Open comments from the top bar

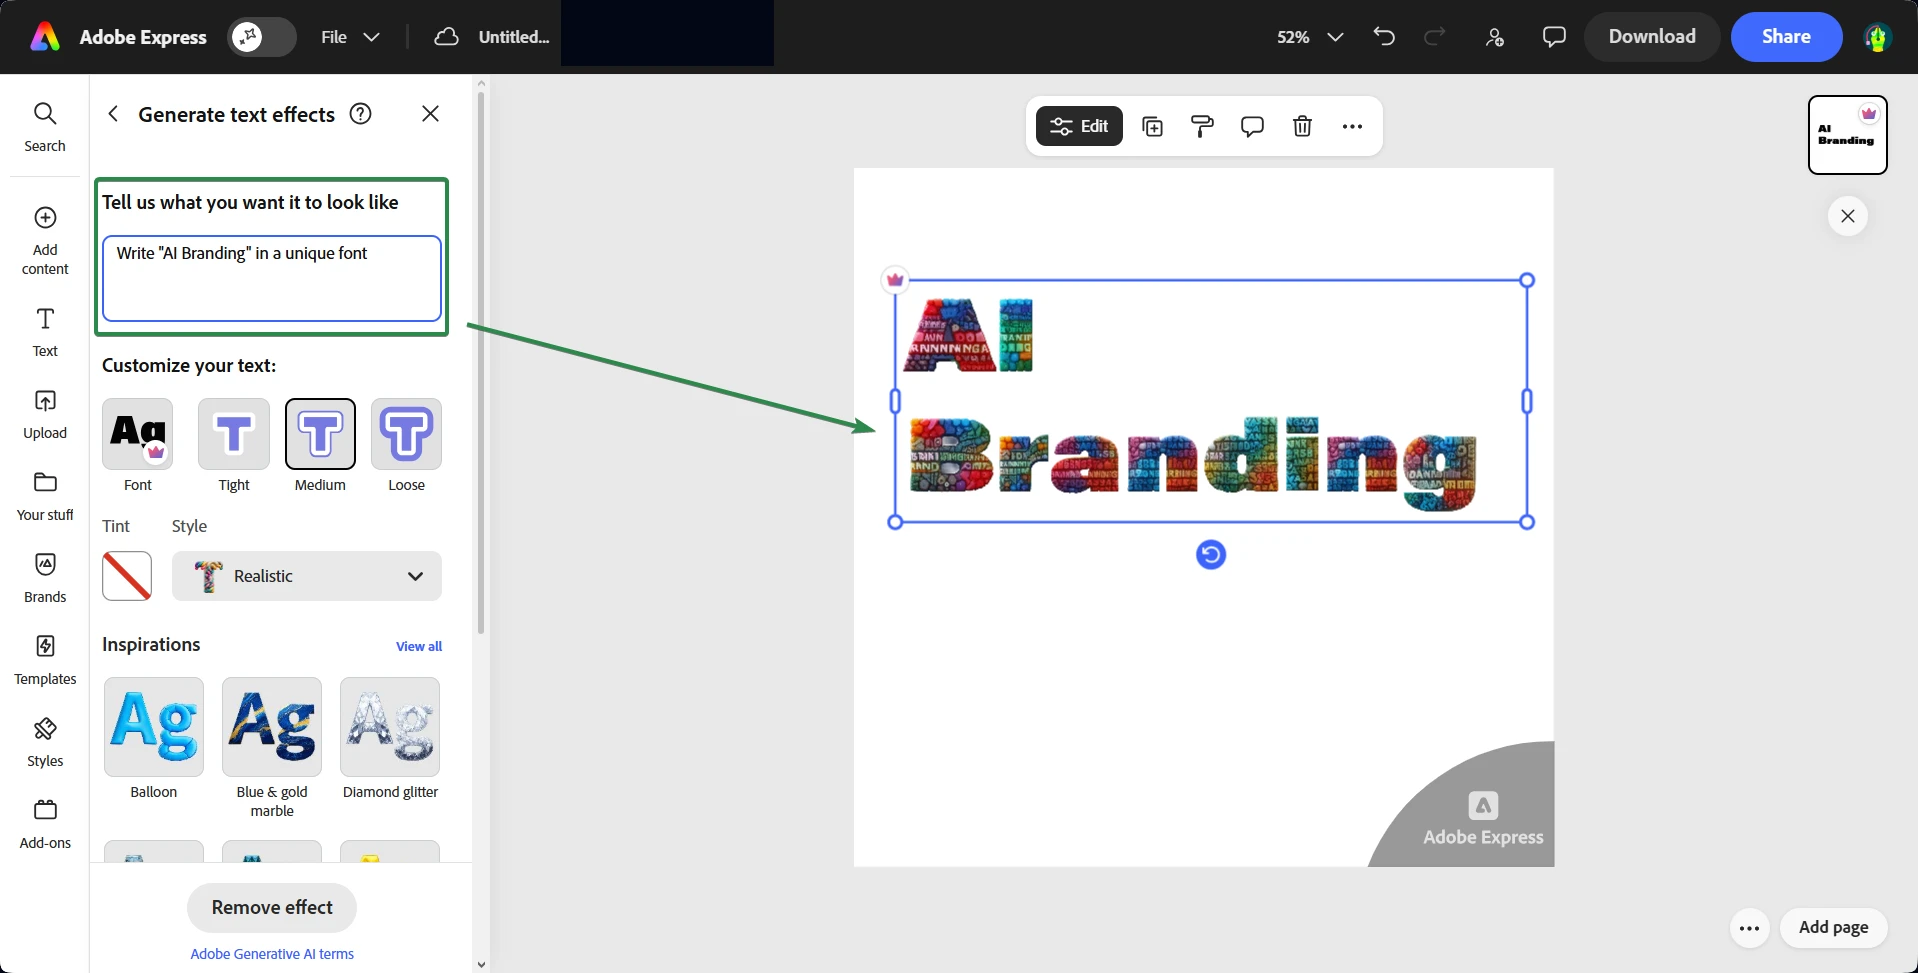(x=1554, y=37)
